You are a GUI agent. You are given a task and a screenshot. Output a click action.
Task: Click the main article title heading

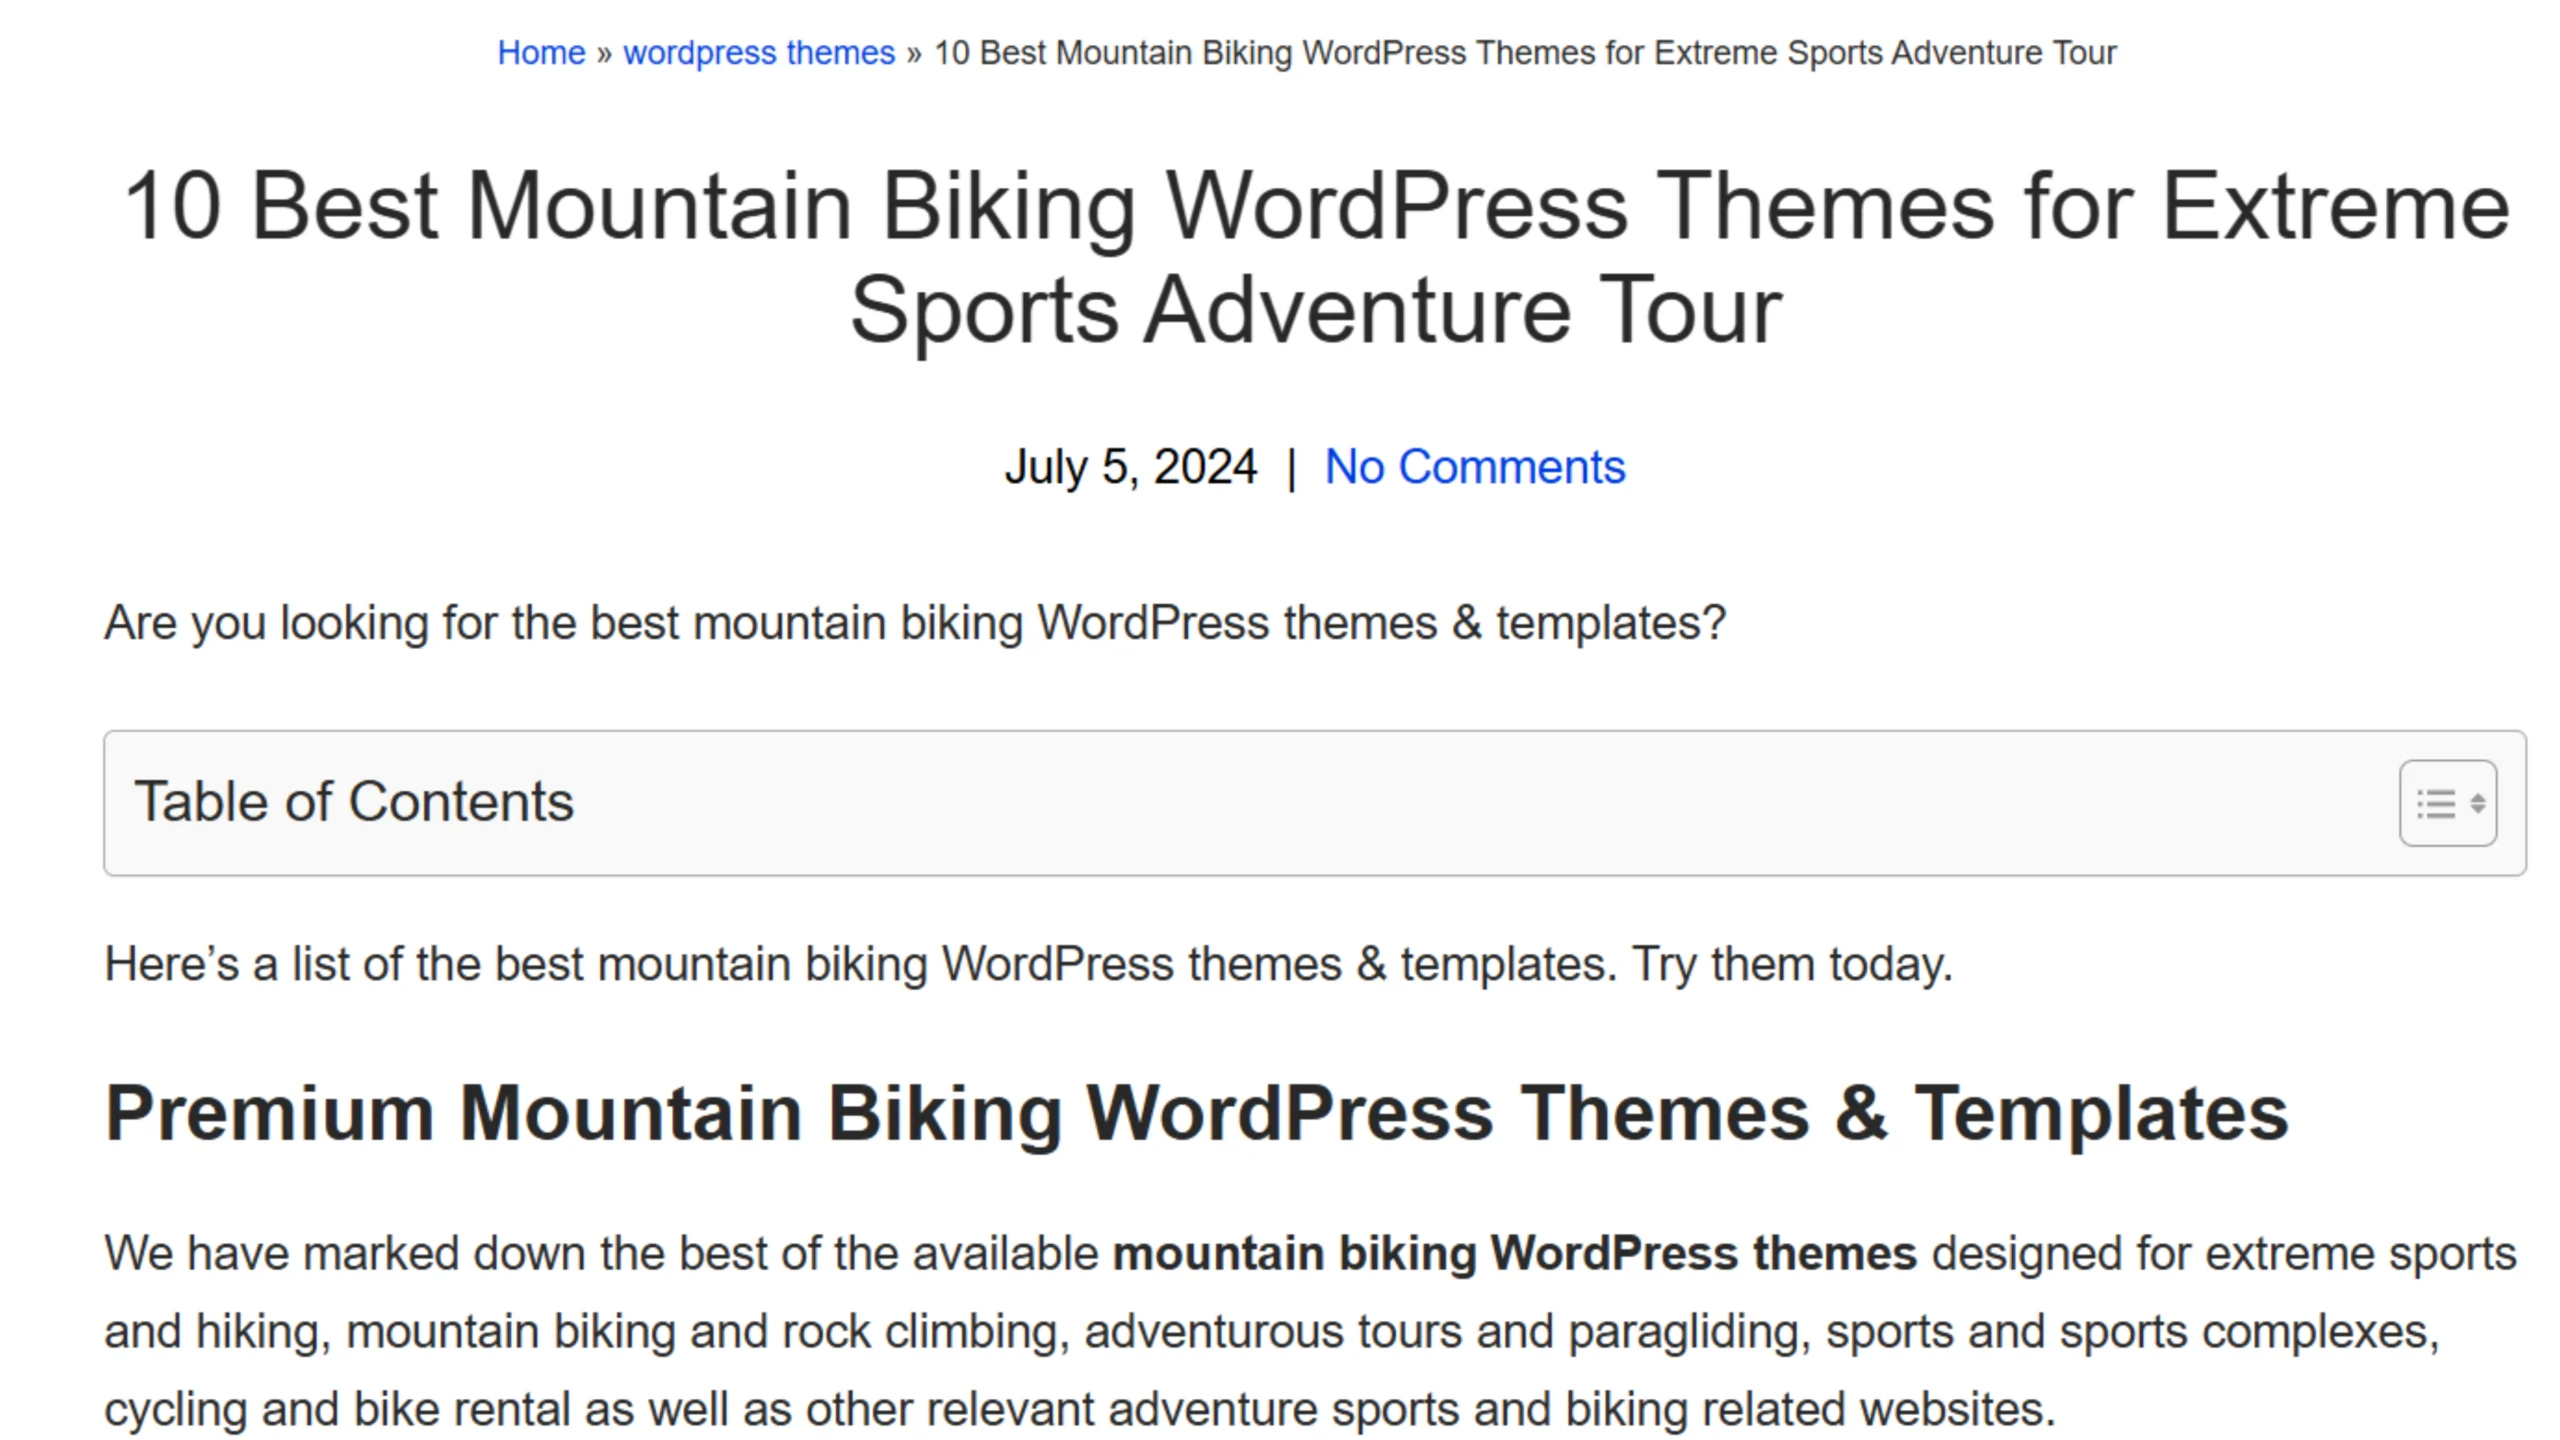coord(1316,257)
